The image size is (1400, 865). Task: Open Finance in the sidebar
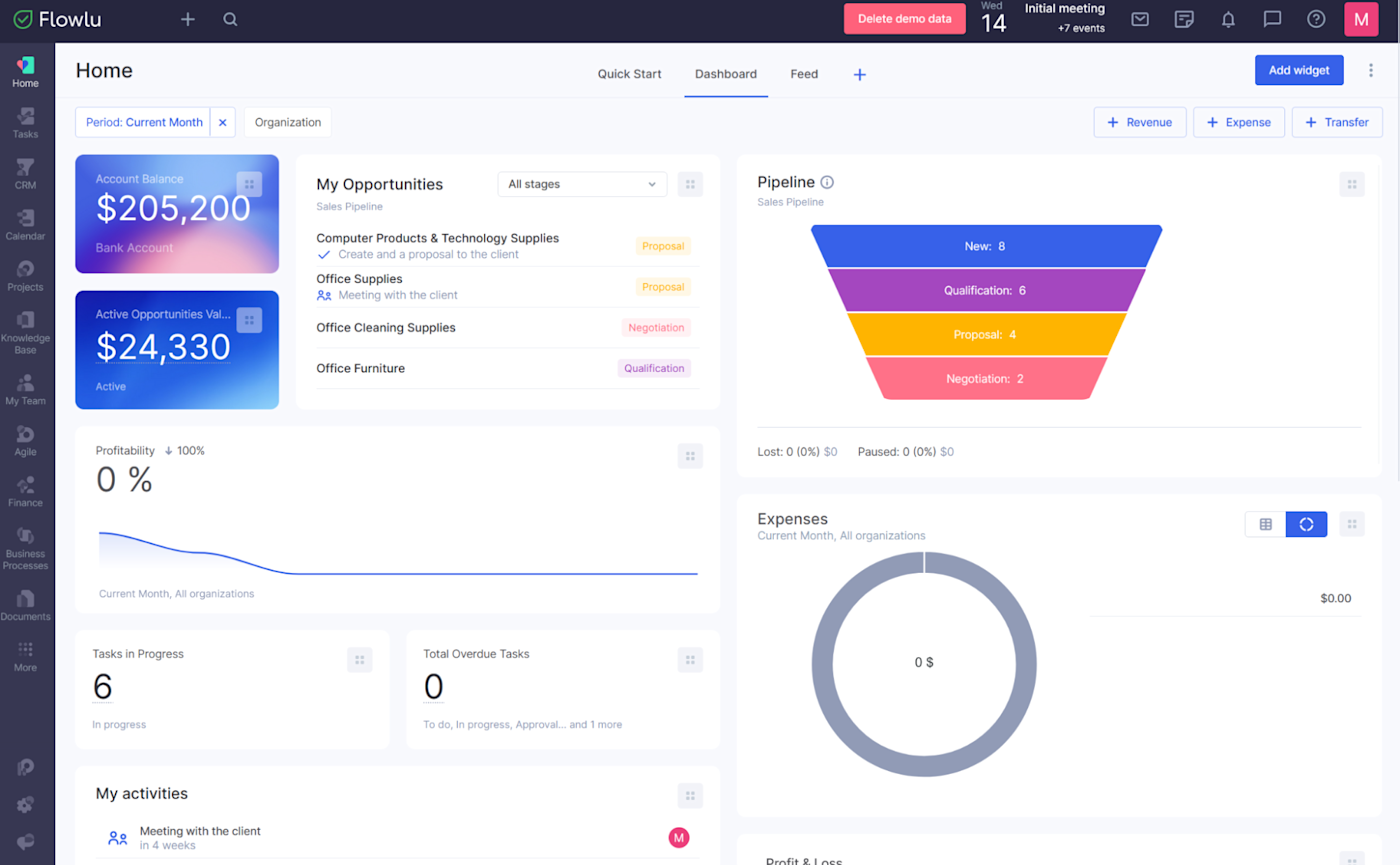[26, 492]
